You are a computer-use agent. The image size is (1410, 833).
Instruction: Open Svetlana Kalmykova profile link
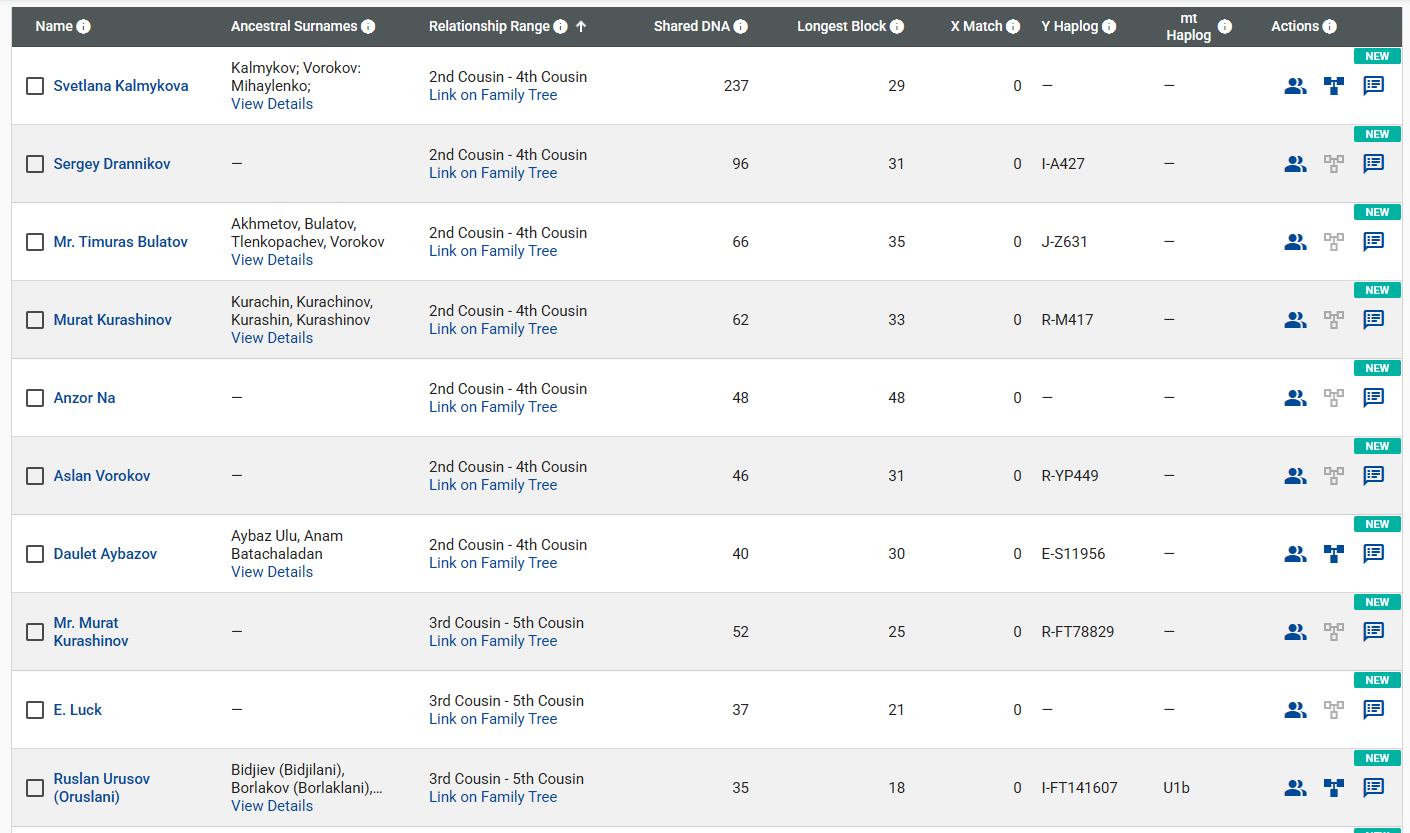click(x=121, y=86)
